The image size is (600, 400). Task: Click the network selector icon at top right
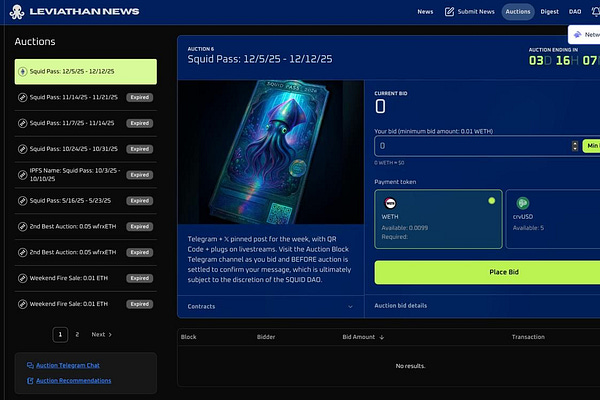[x=577, y=35]
